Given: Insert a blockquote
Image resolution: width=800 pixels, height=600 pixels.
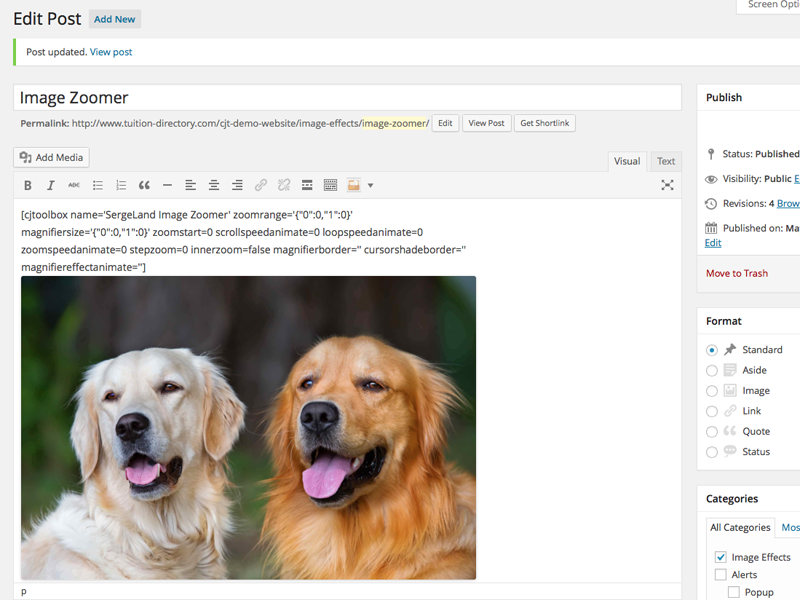Looking at the screenshot, I should 144,185.
